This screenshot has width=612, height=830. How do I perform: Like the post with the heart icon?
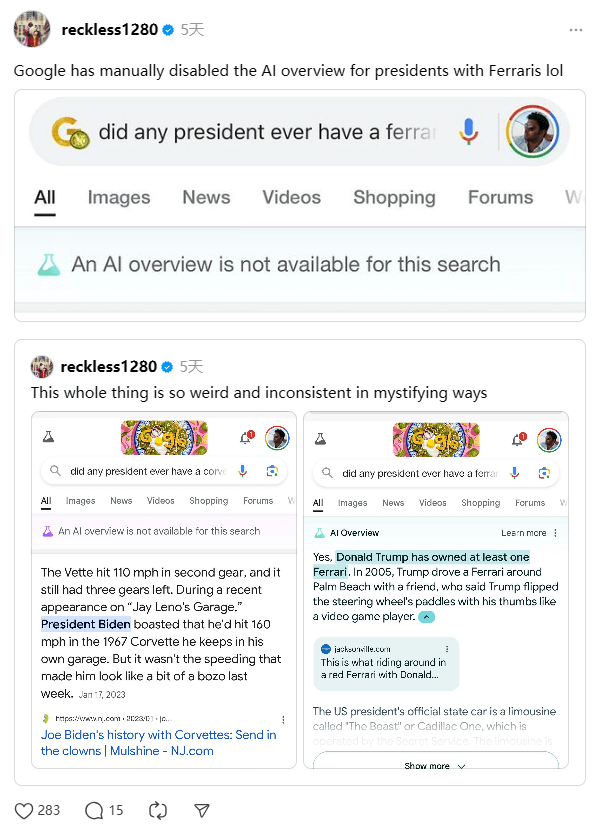(x=23, y=810)
